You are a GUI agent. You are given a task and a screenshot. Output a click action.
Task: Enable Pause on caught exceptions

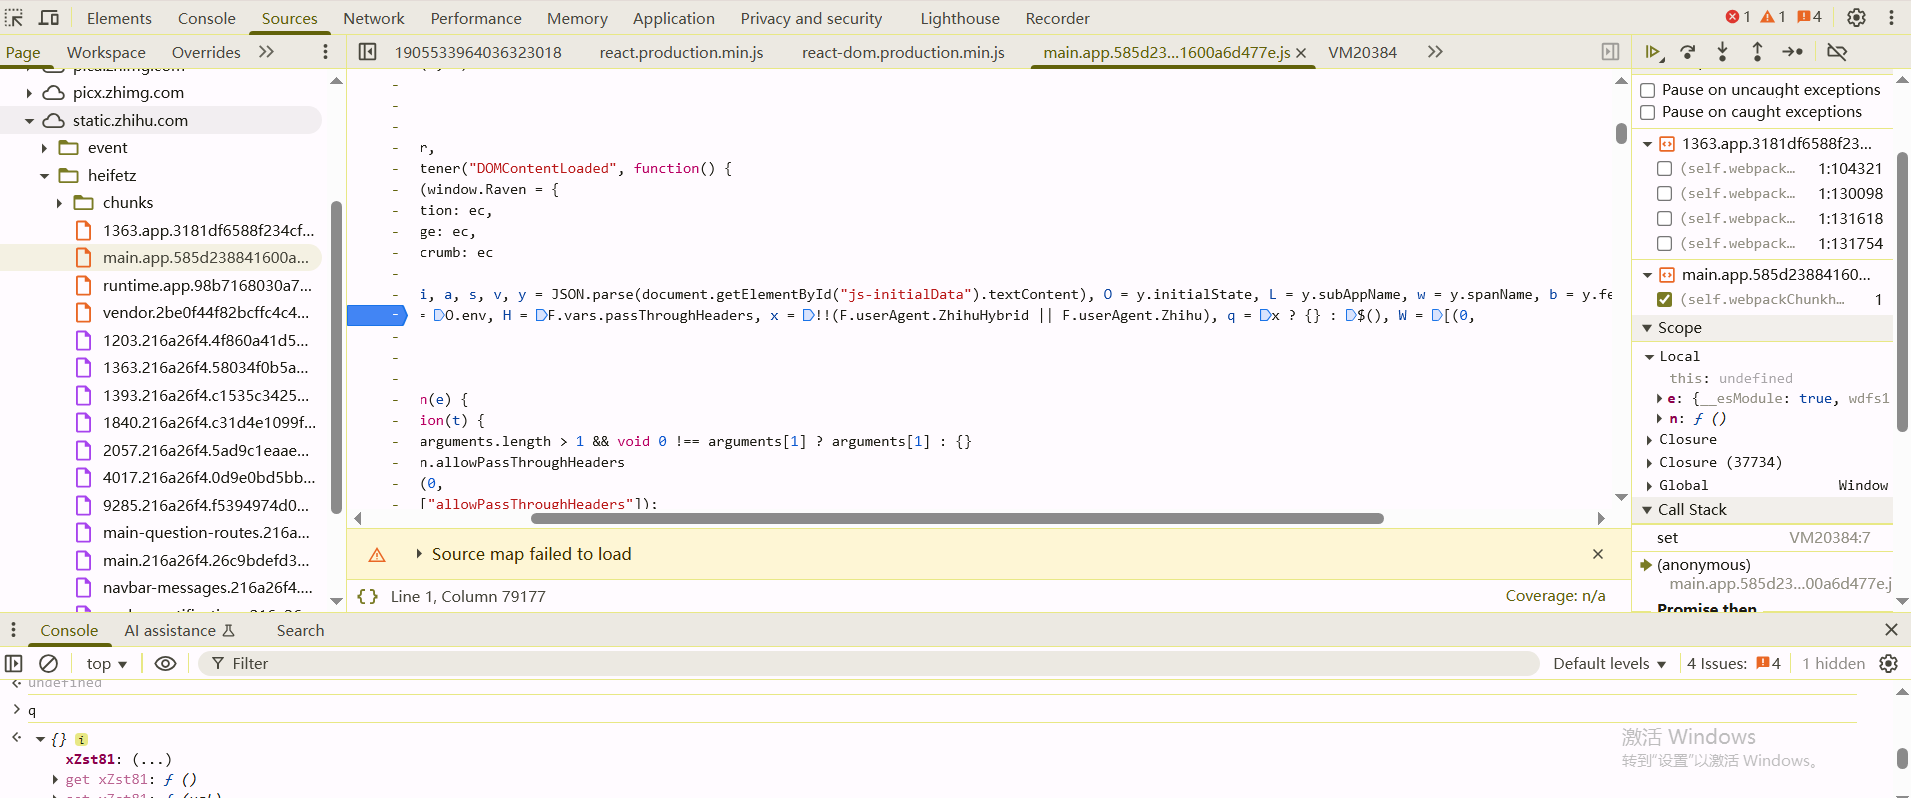click(x=1648, y=113)
